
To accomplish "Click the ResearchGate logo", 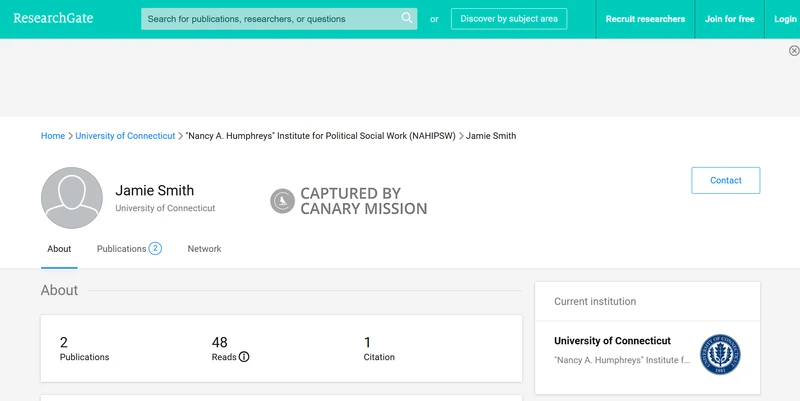I will 53,18.
